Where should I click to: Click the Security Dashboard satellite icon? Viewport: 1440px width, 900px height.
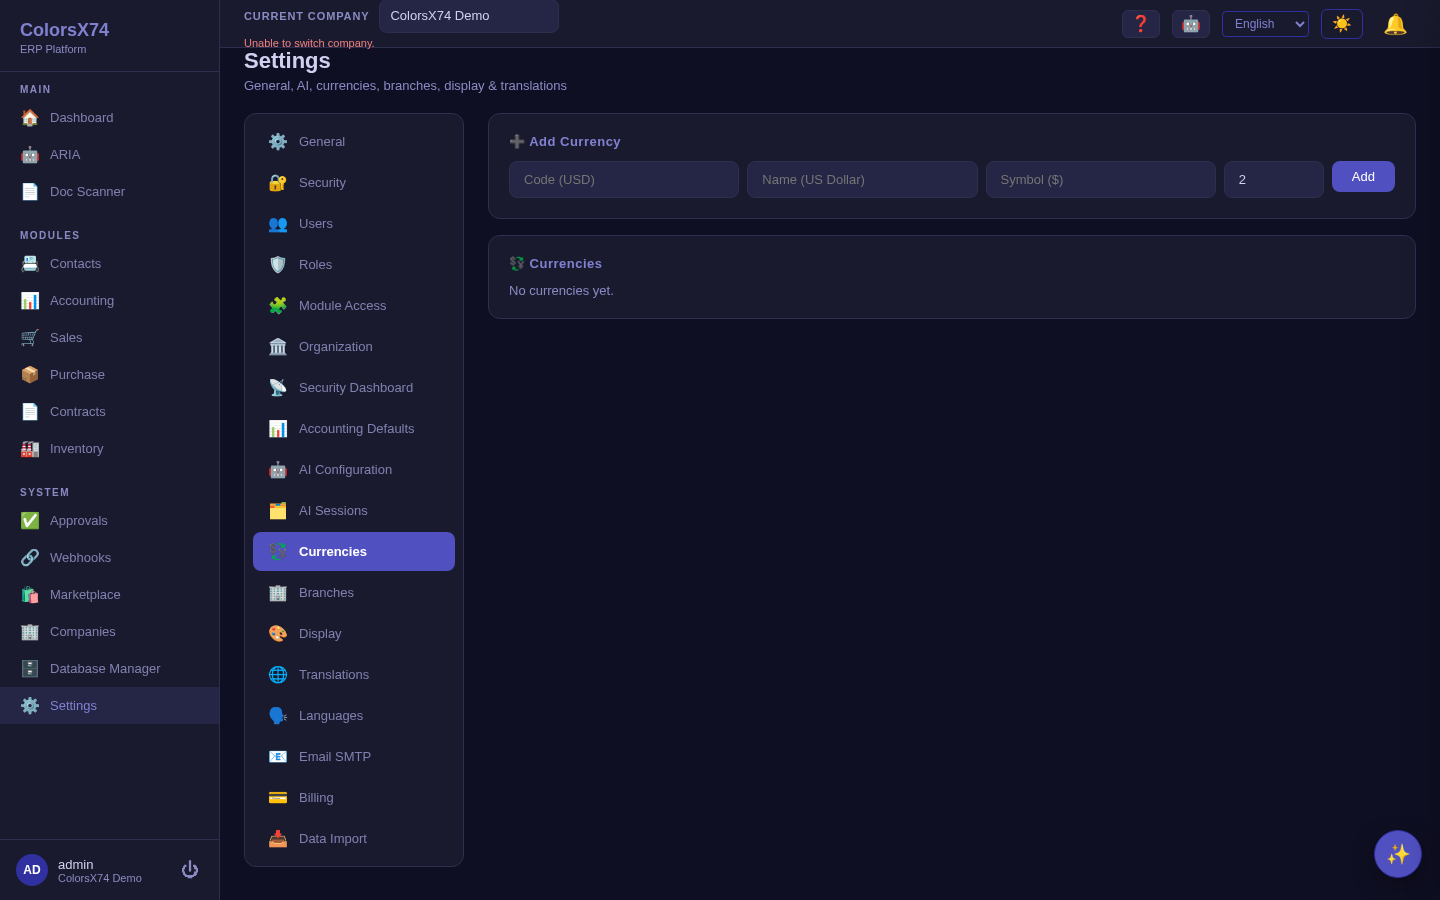[278, 388]
